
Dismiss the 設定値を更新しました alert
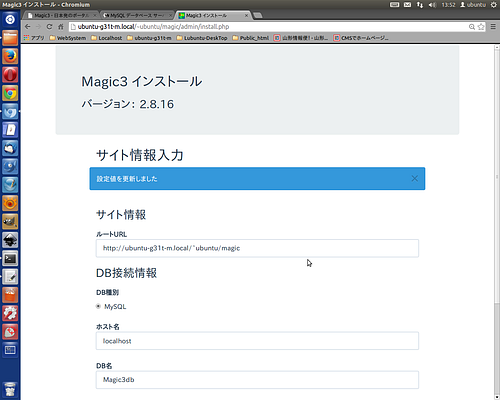pyautogui.click(x=414, y=179)
